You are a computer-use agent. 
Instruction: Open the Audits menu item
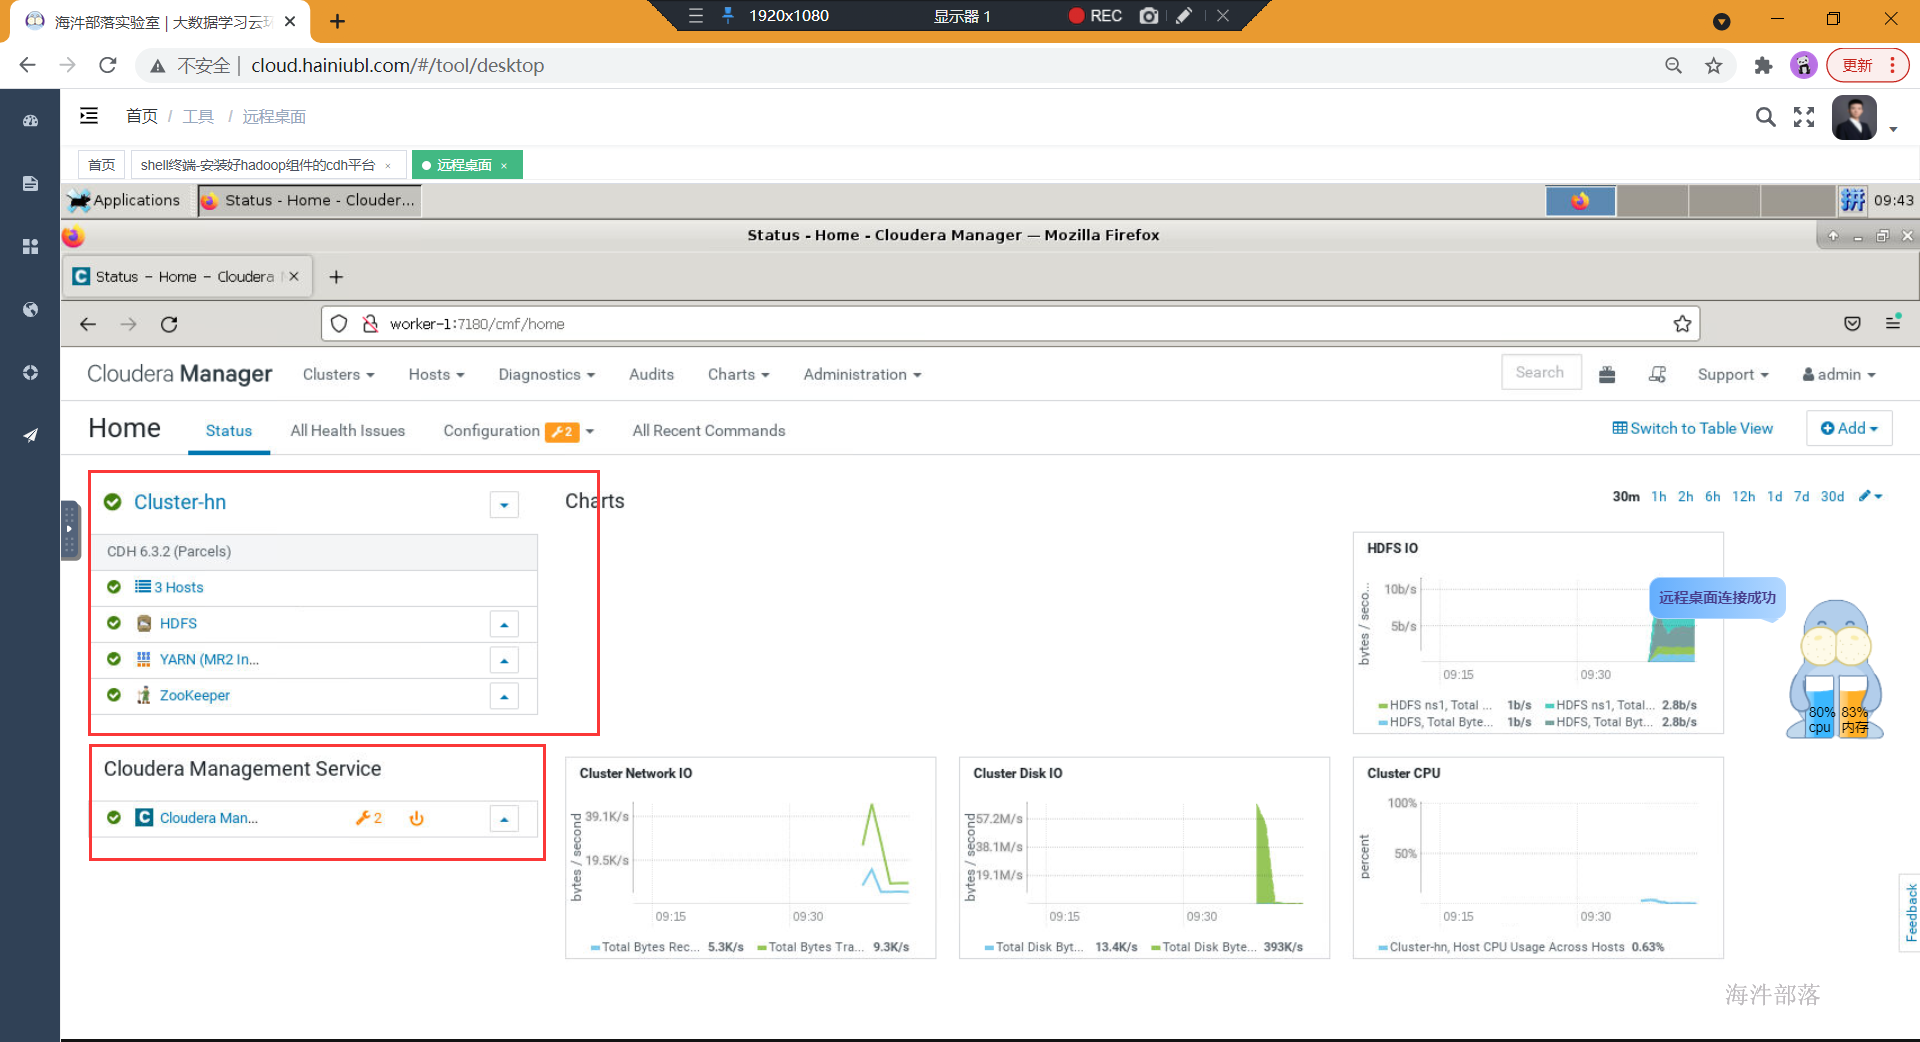coord(651,375)
